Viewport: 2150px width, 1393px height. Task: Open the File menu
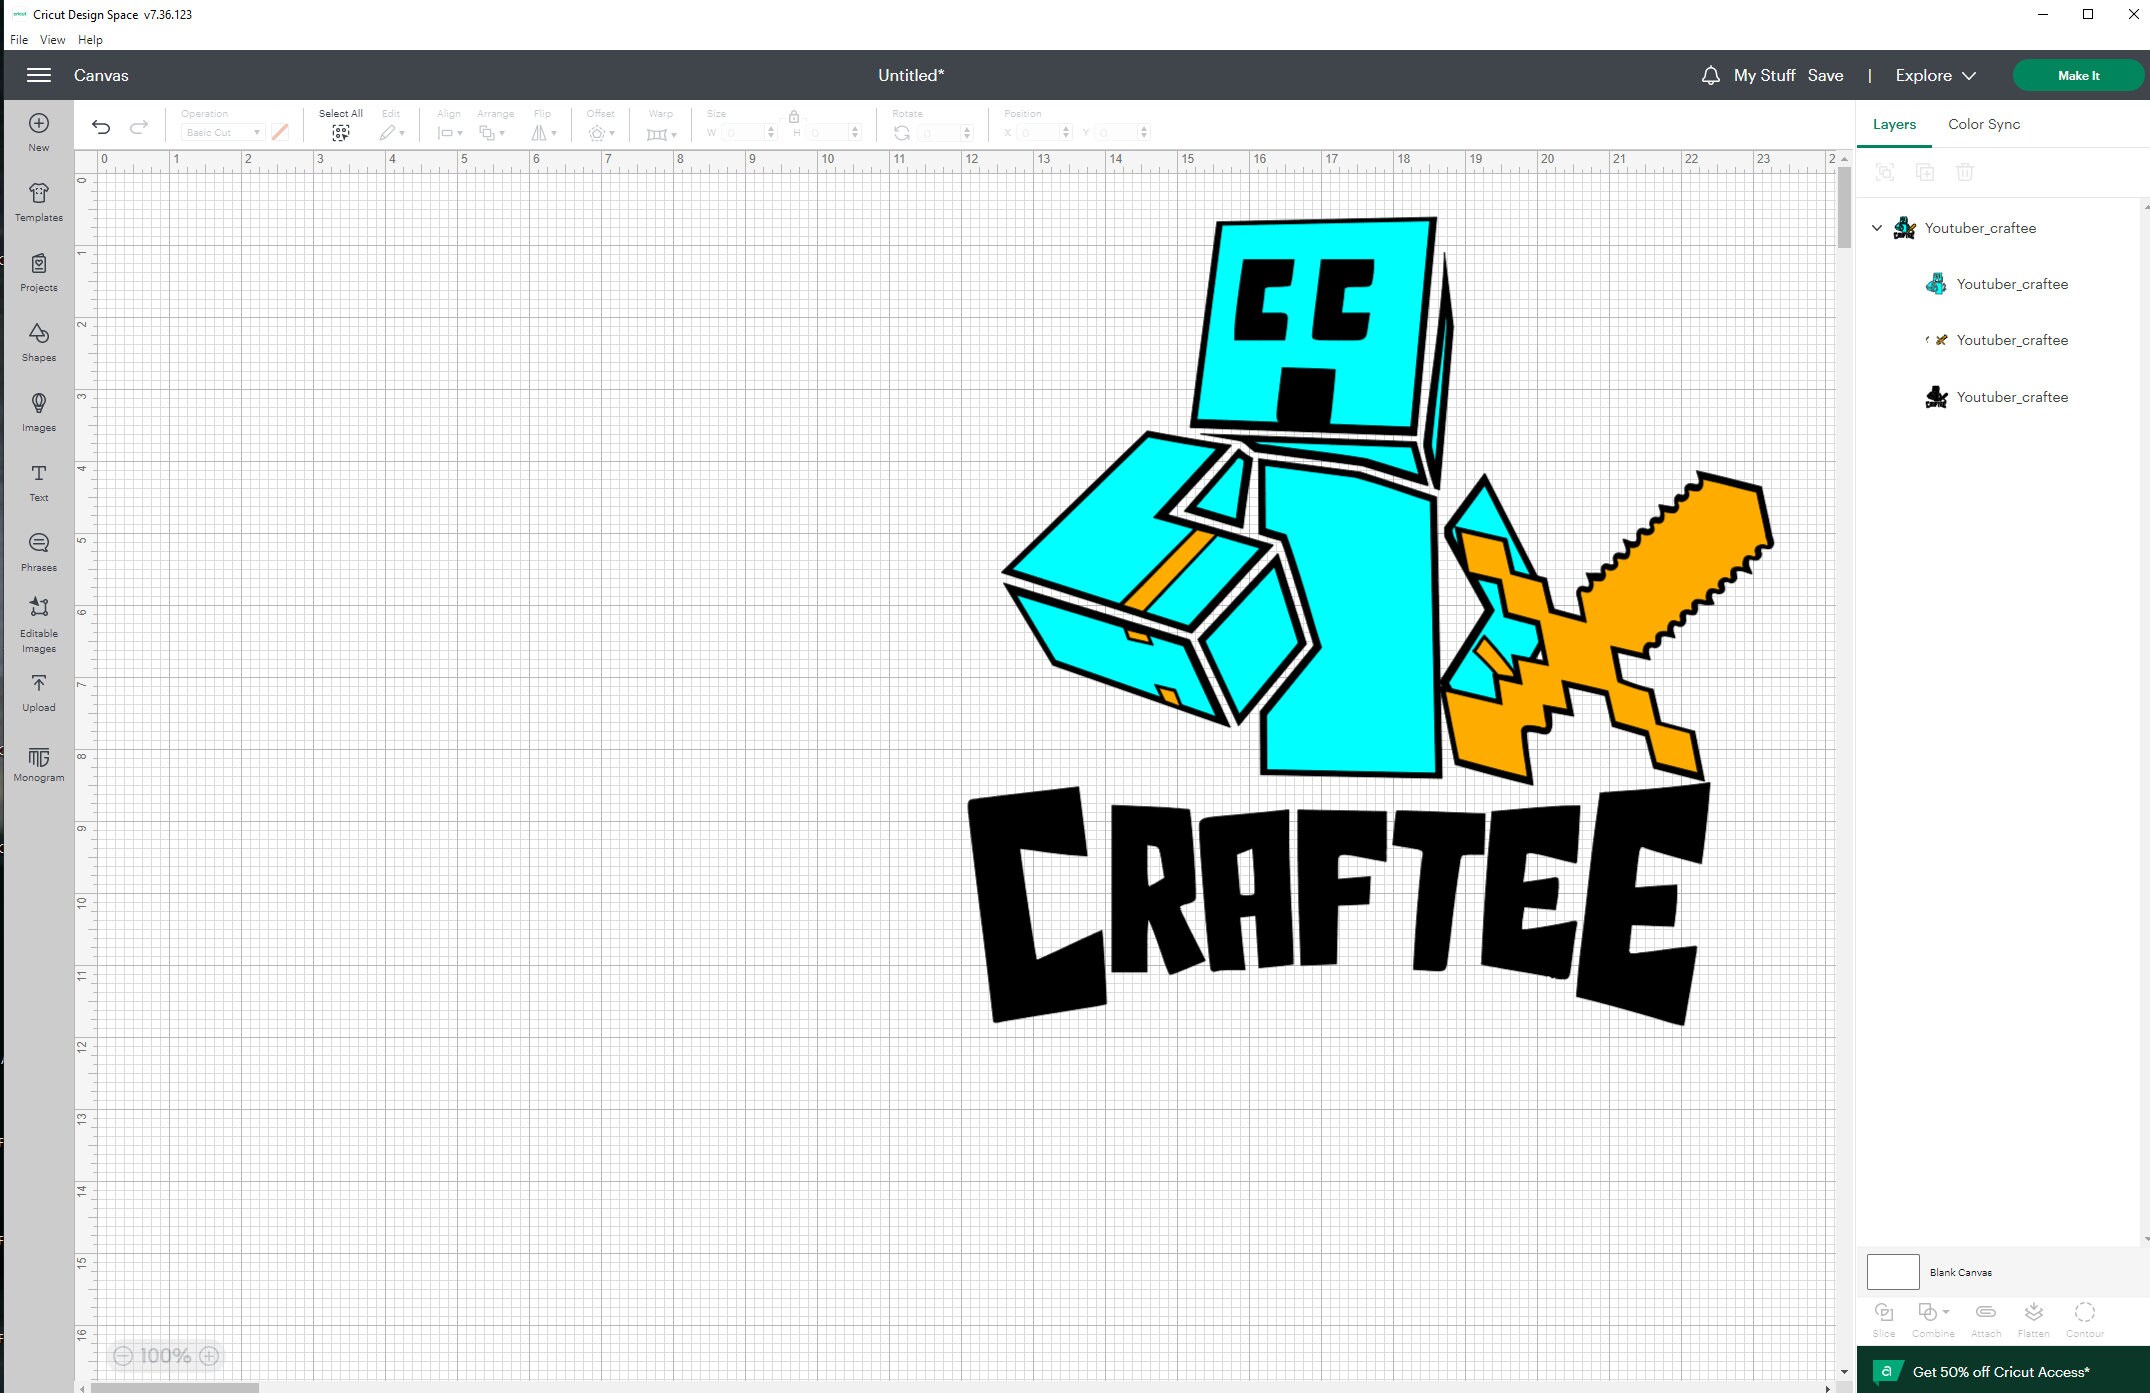coord(18,39)
